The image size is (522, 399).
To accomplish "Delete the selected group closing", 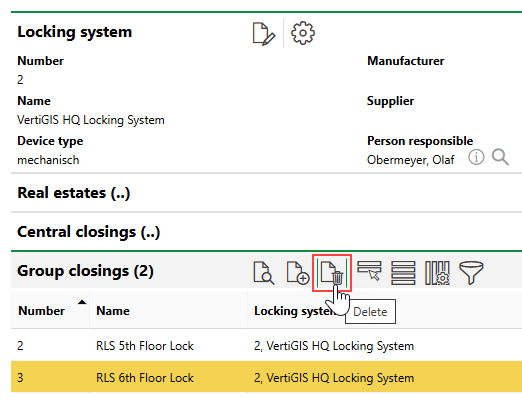I will (332, 273).
